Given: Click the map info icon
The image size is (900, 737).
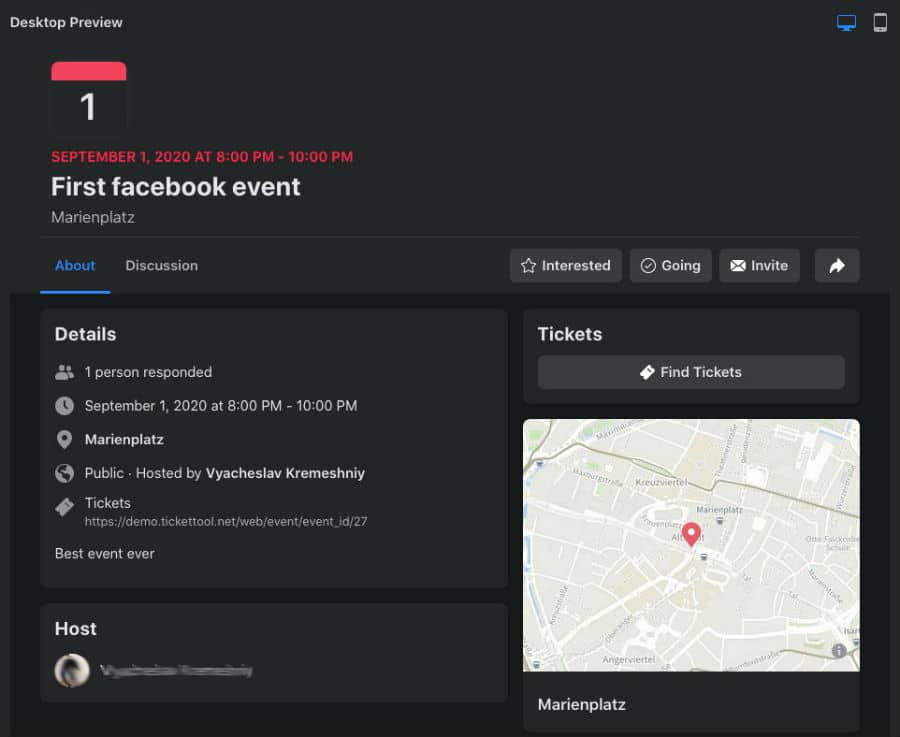Looking at the screenshot, I should 839,650.
